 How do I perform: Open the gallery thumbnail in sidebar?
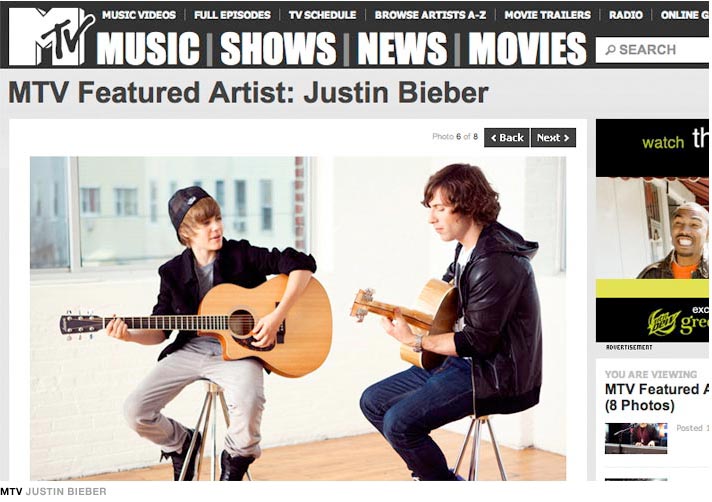[636, 438]
